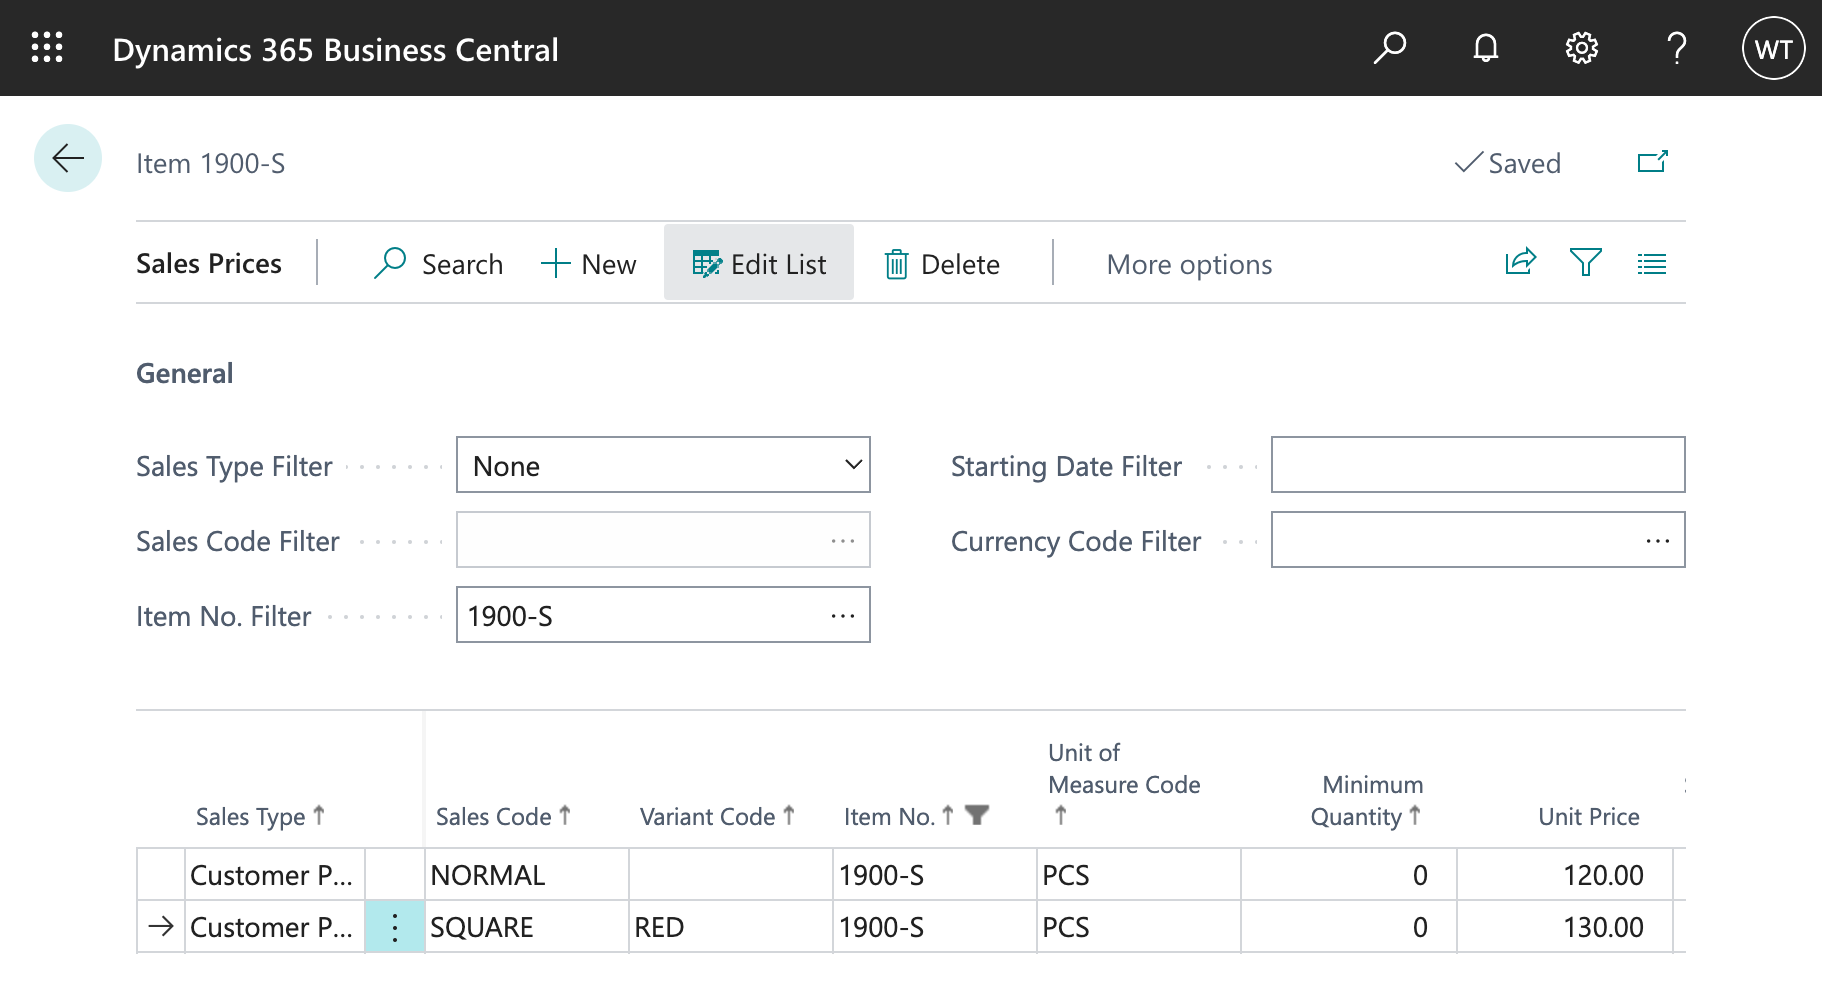Open the app launcher waffle menu

(47, 48)
